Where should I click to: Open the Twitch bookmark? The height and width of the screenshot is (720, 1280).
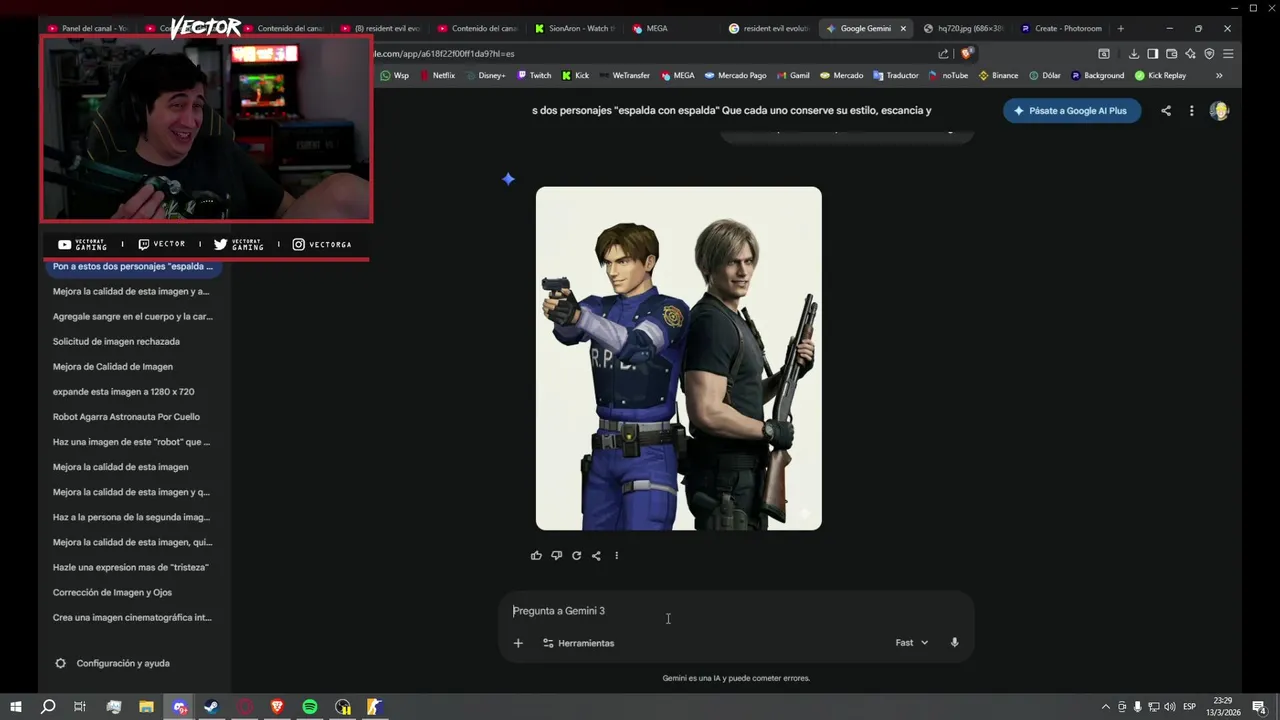(534, 75)
